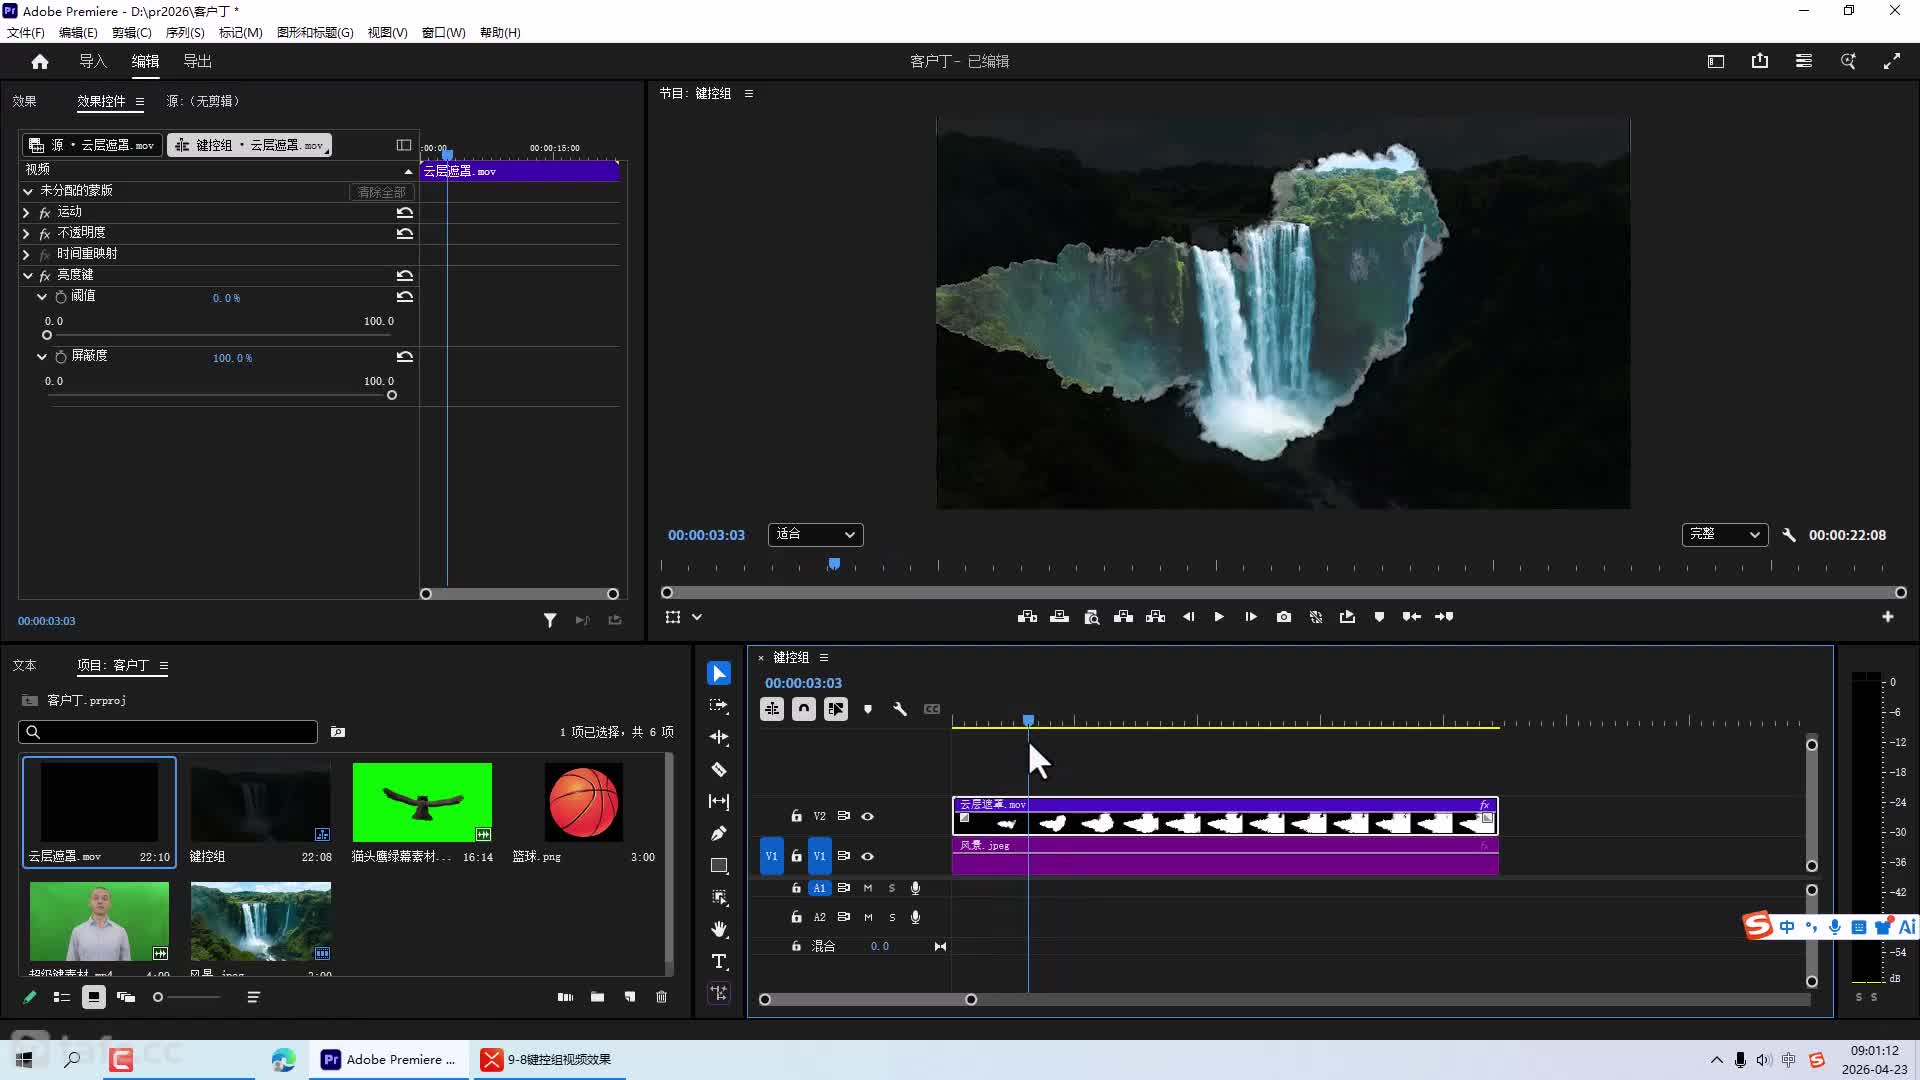Image resolution: width=1920 pixels, height=1080 pixels.
Task: Collapse the 亮度键 effect
Action: [27, 275]
